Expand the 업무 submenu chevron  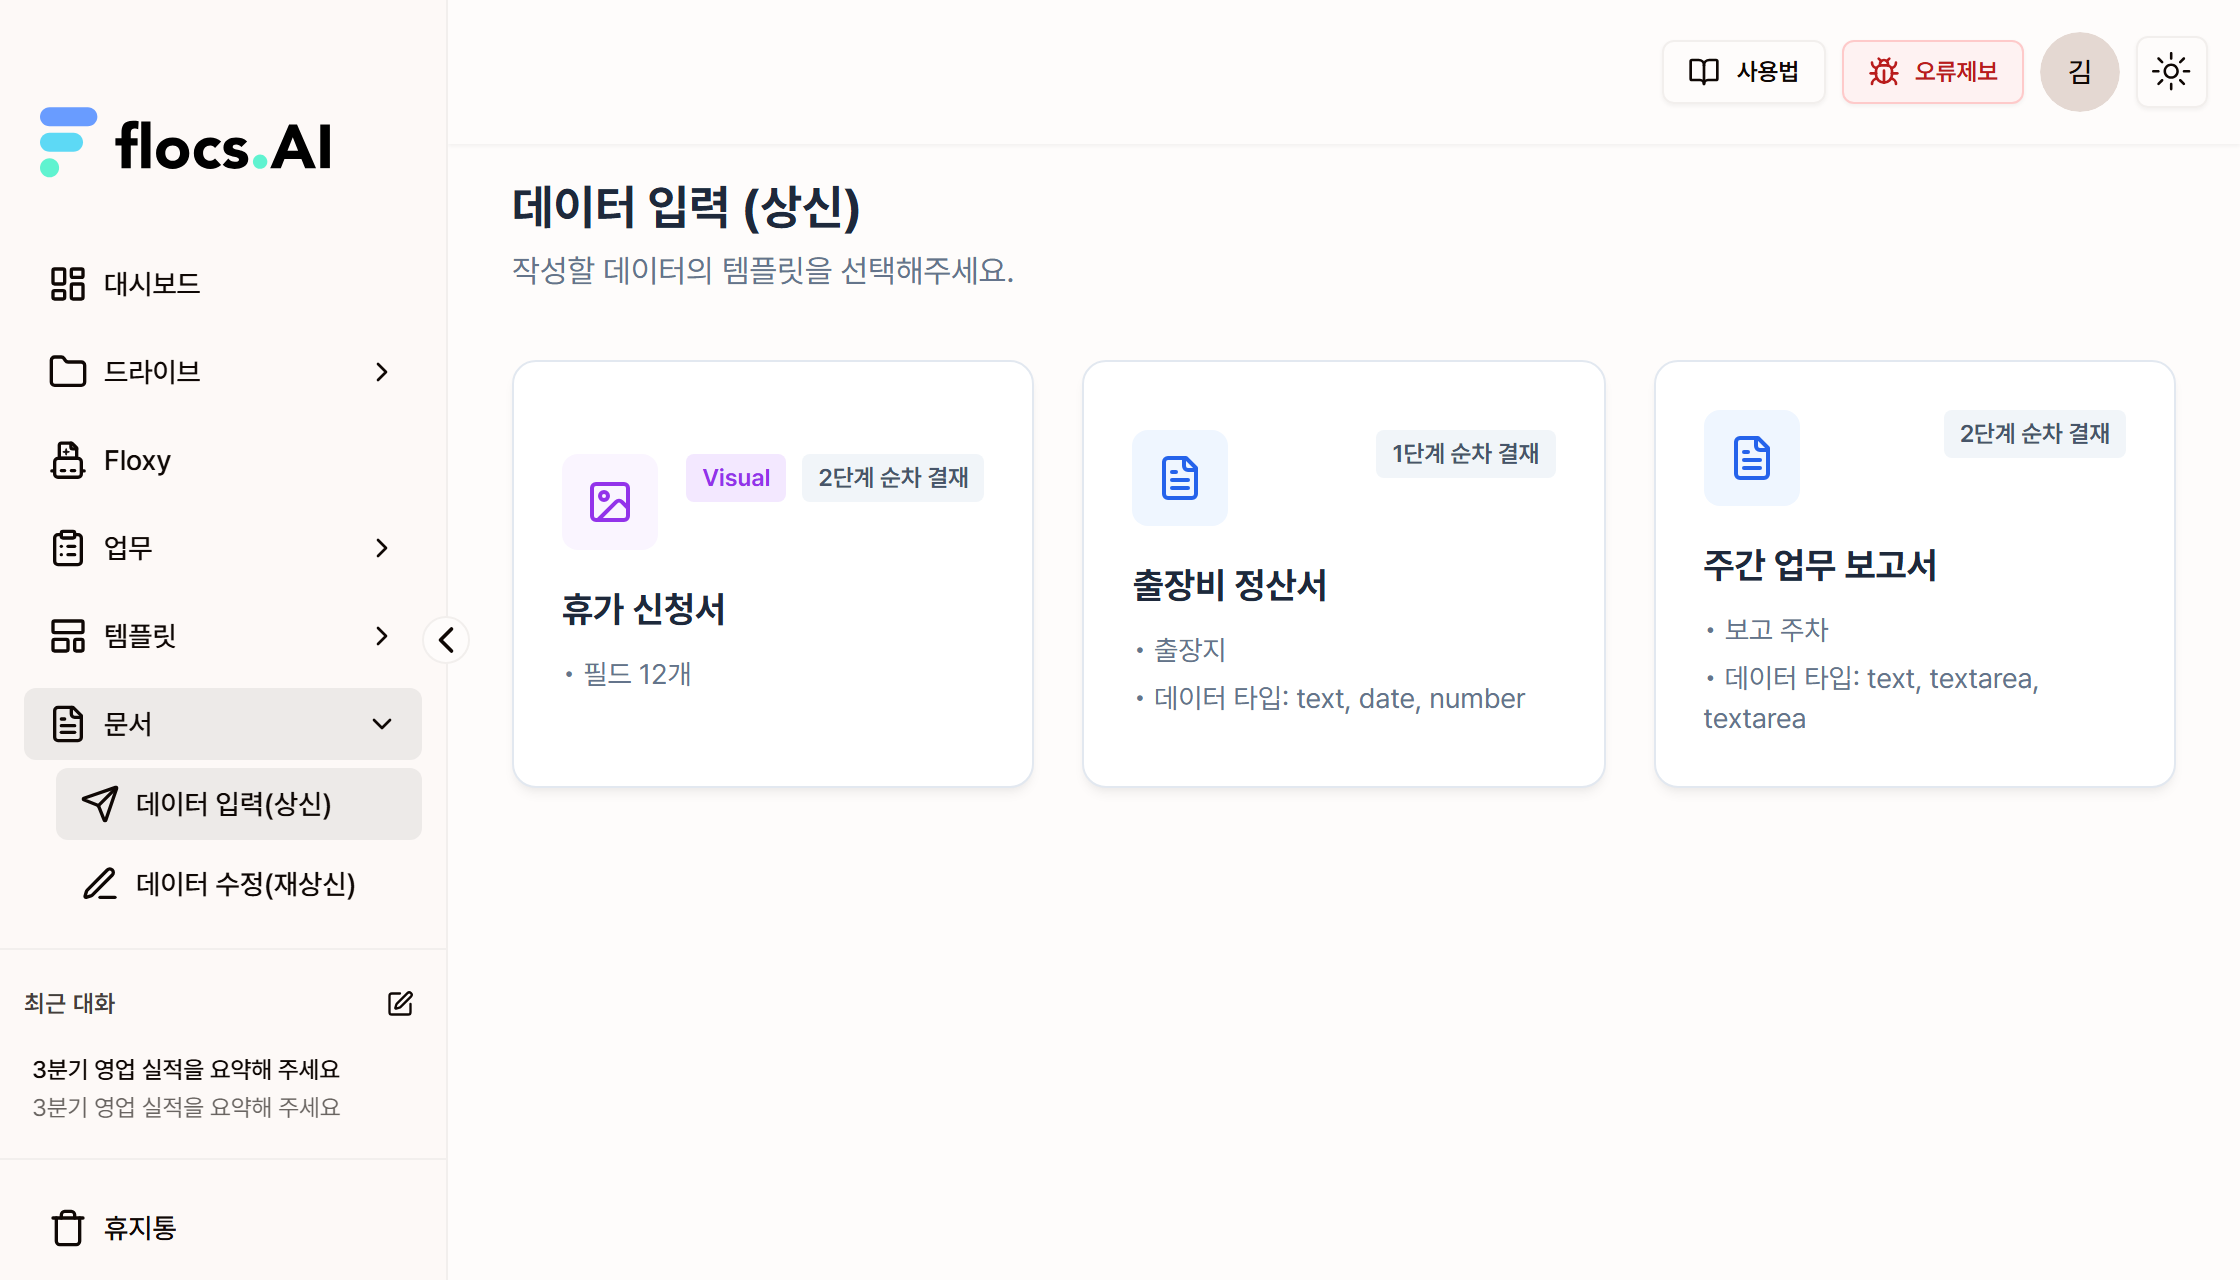click(382, 548)
